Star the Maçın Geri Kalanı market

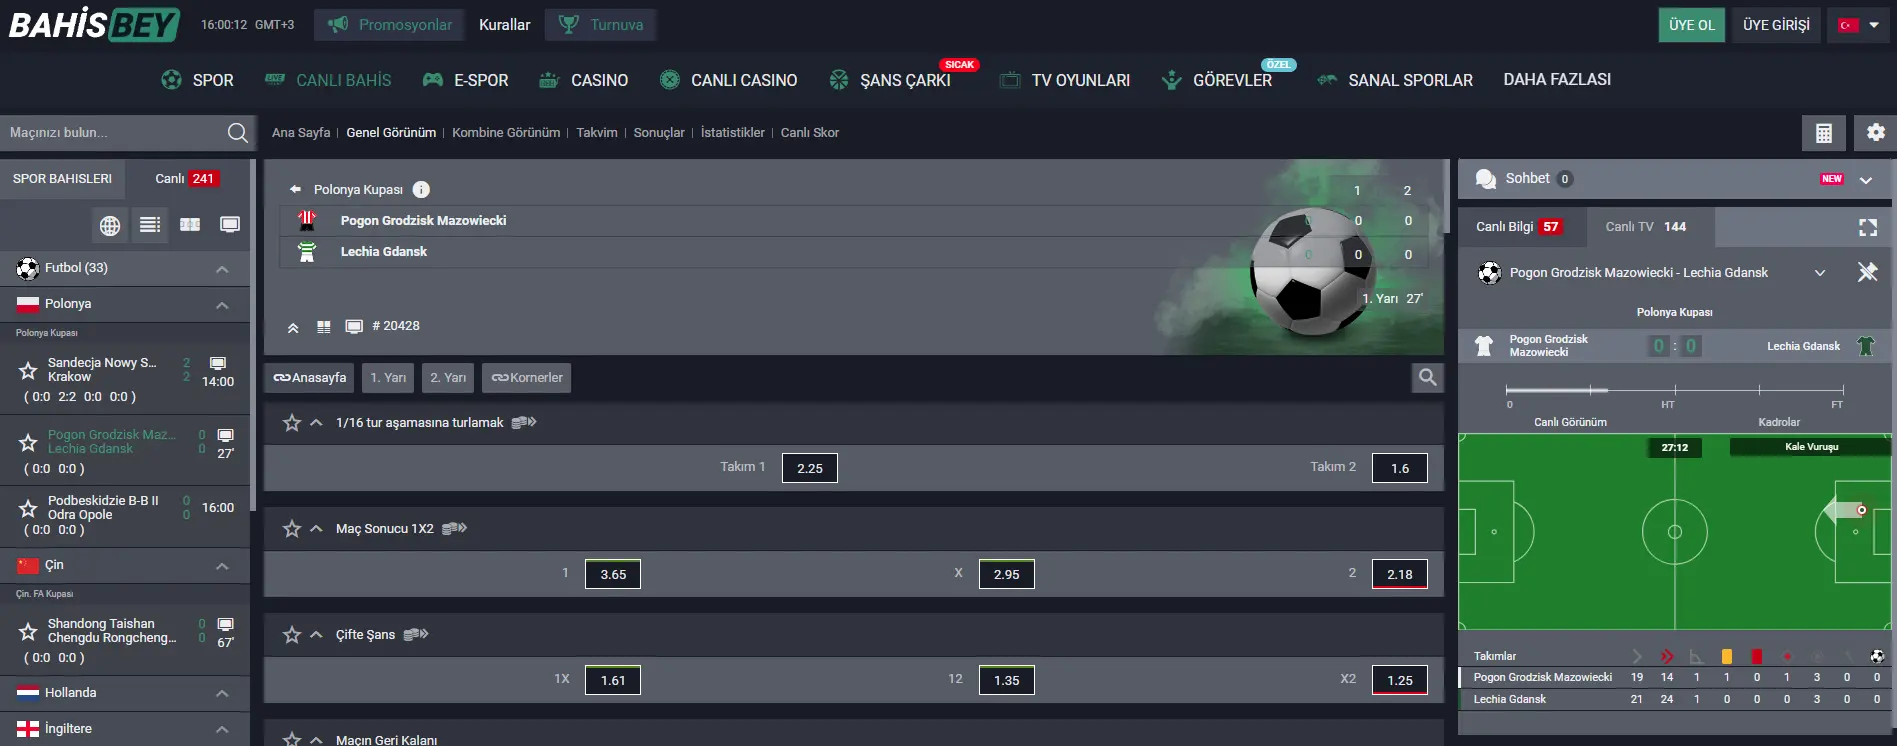(x=292, y=739)
